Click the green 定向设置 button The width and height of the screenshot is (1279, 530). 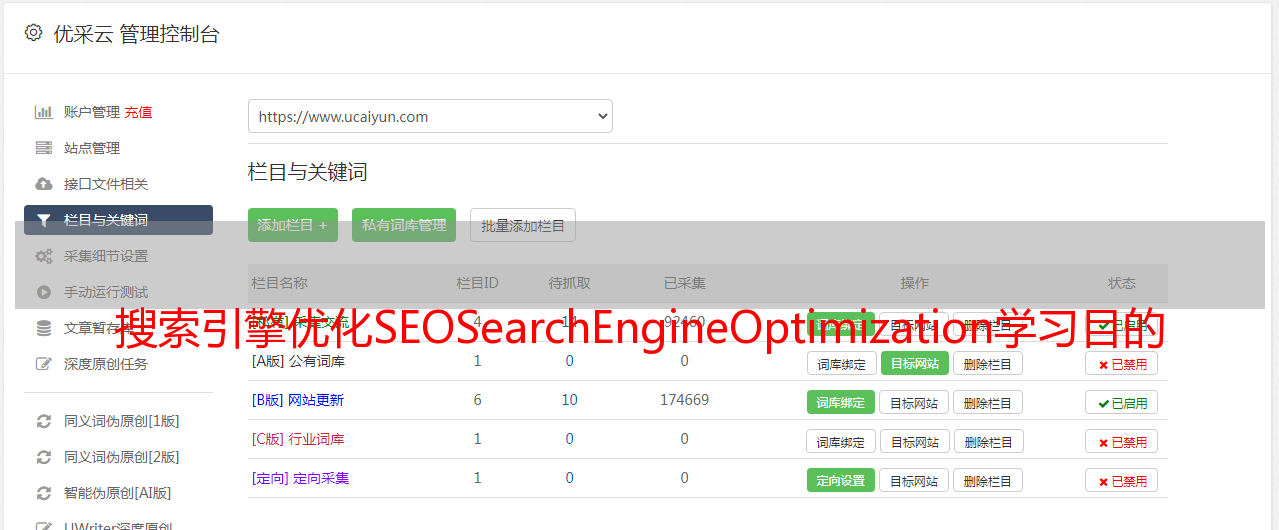pos(841,481)
